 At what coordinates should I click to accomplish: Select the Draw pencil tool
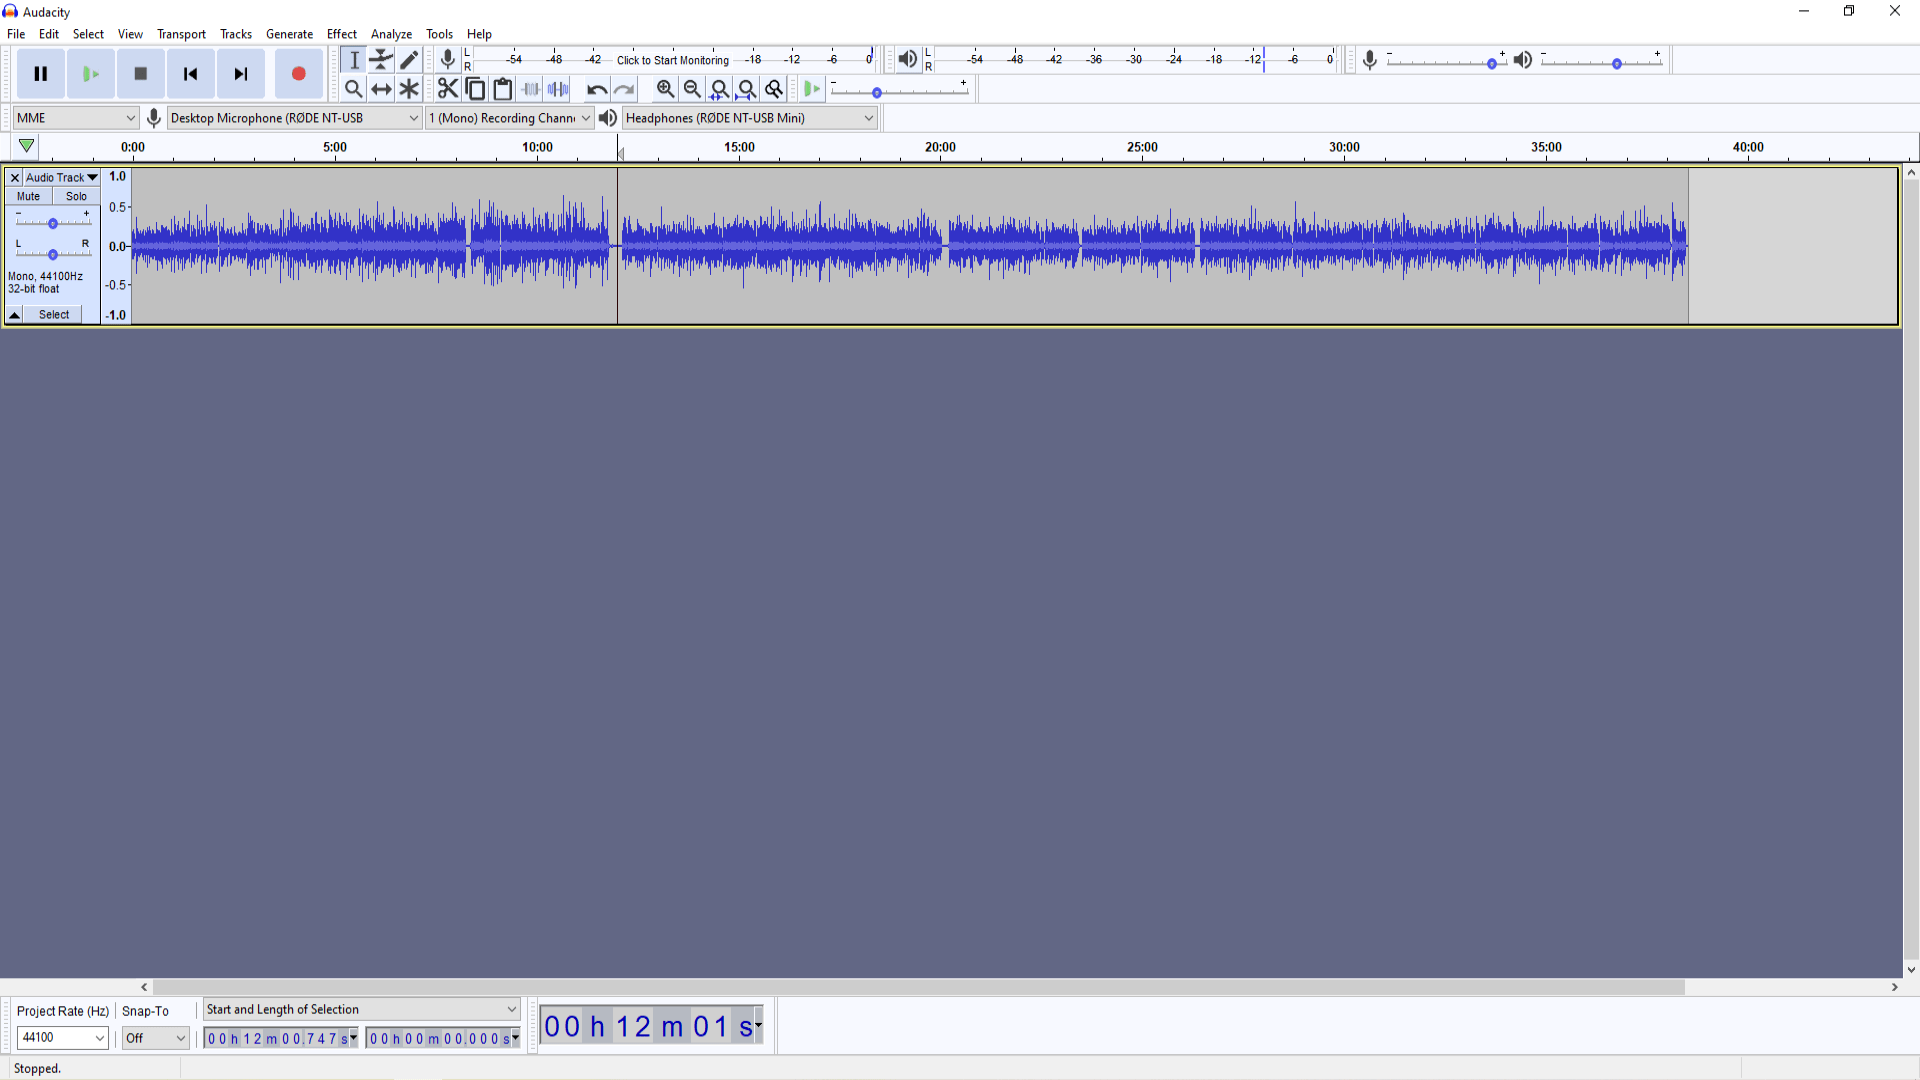[409, 60]
